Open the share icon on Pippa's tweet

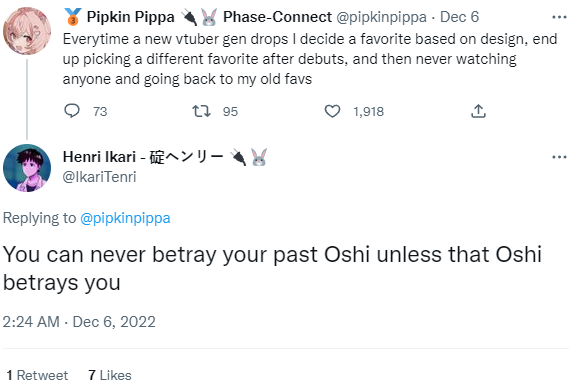[x=478, y=111]
